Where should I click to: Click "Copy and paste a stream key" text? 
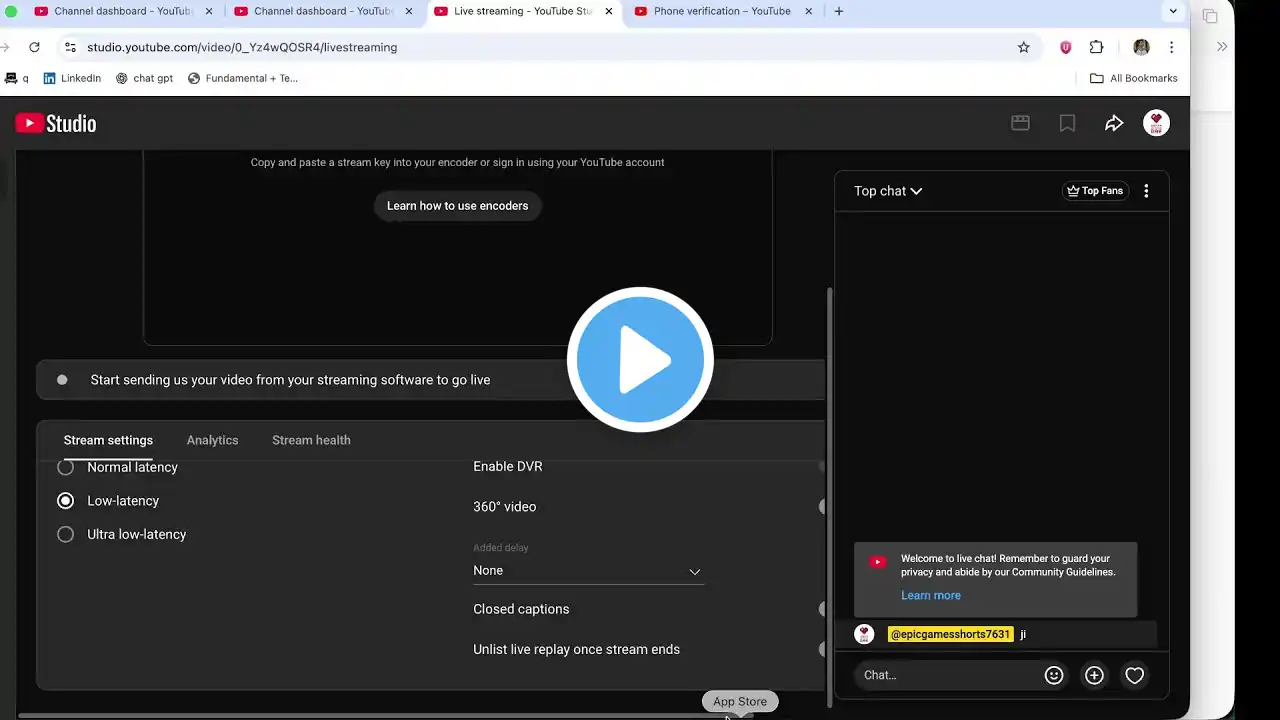pos(457,162)
